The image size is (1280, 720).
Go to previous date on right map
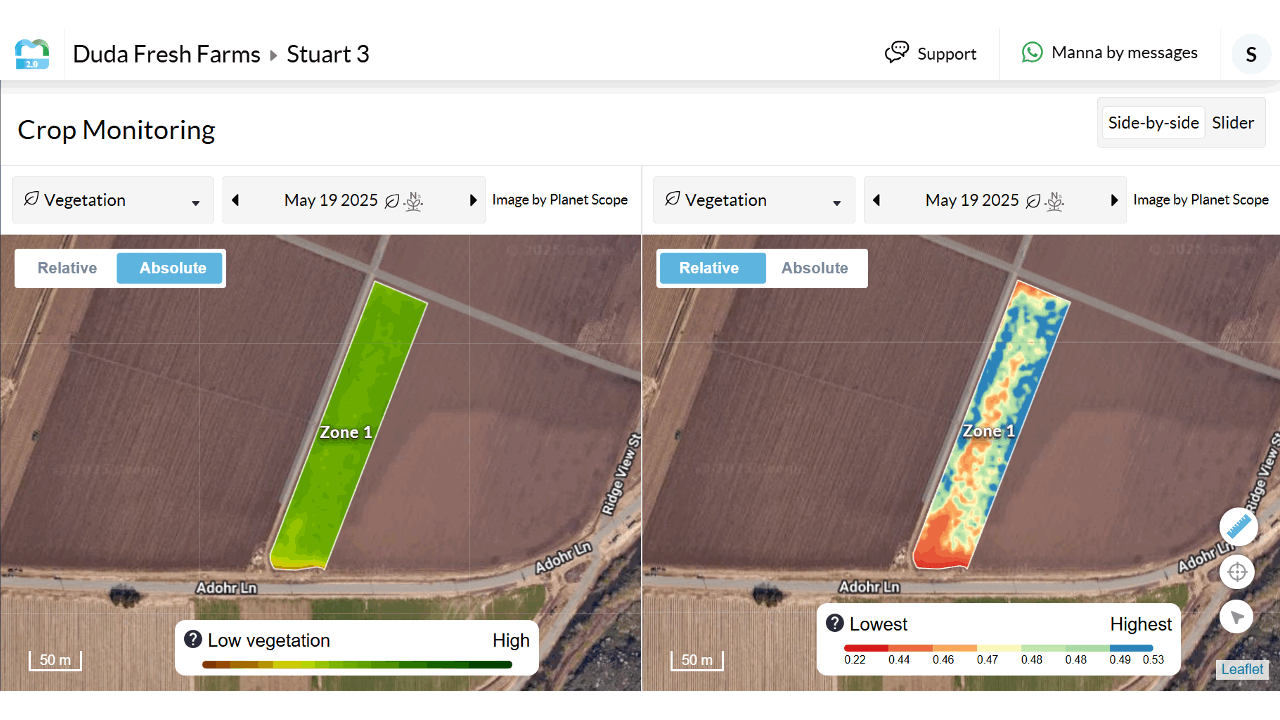coord(877,200)
